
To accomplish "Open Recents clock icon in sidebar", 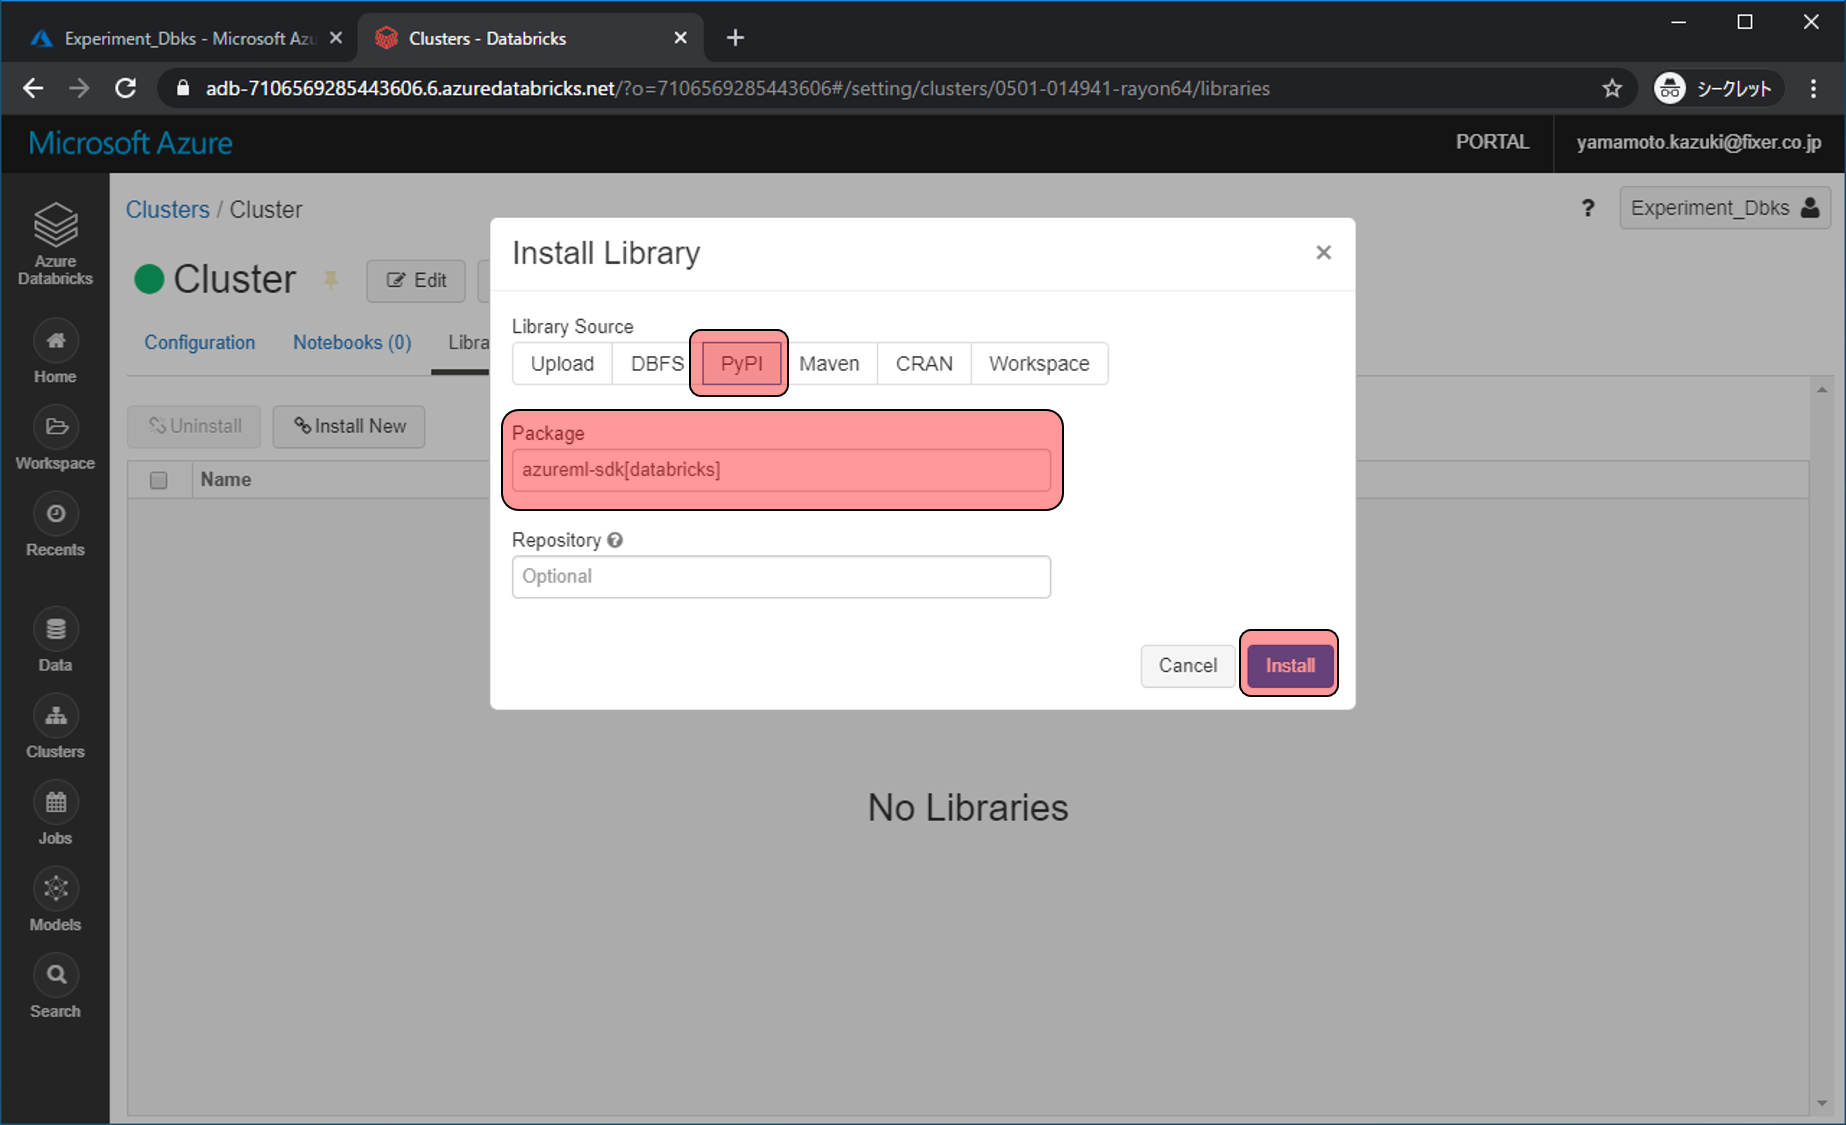I will click(x=56, y=514).
